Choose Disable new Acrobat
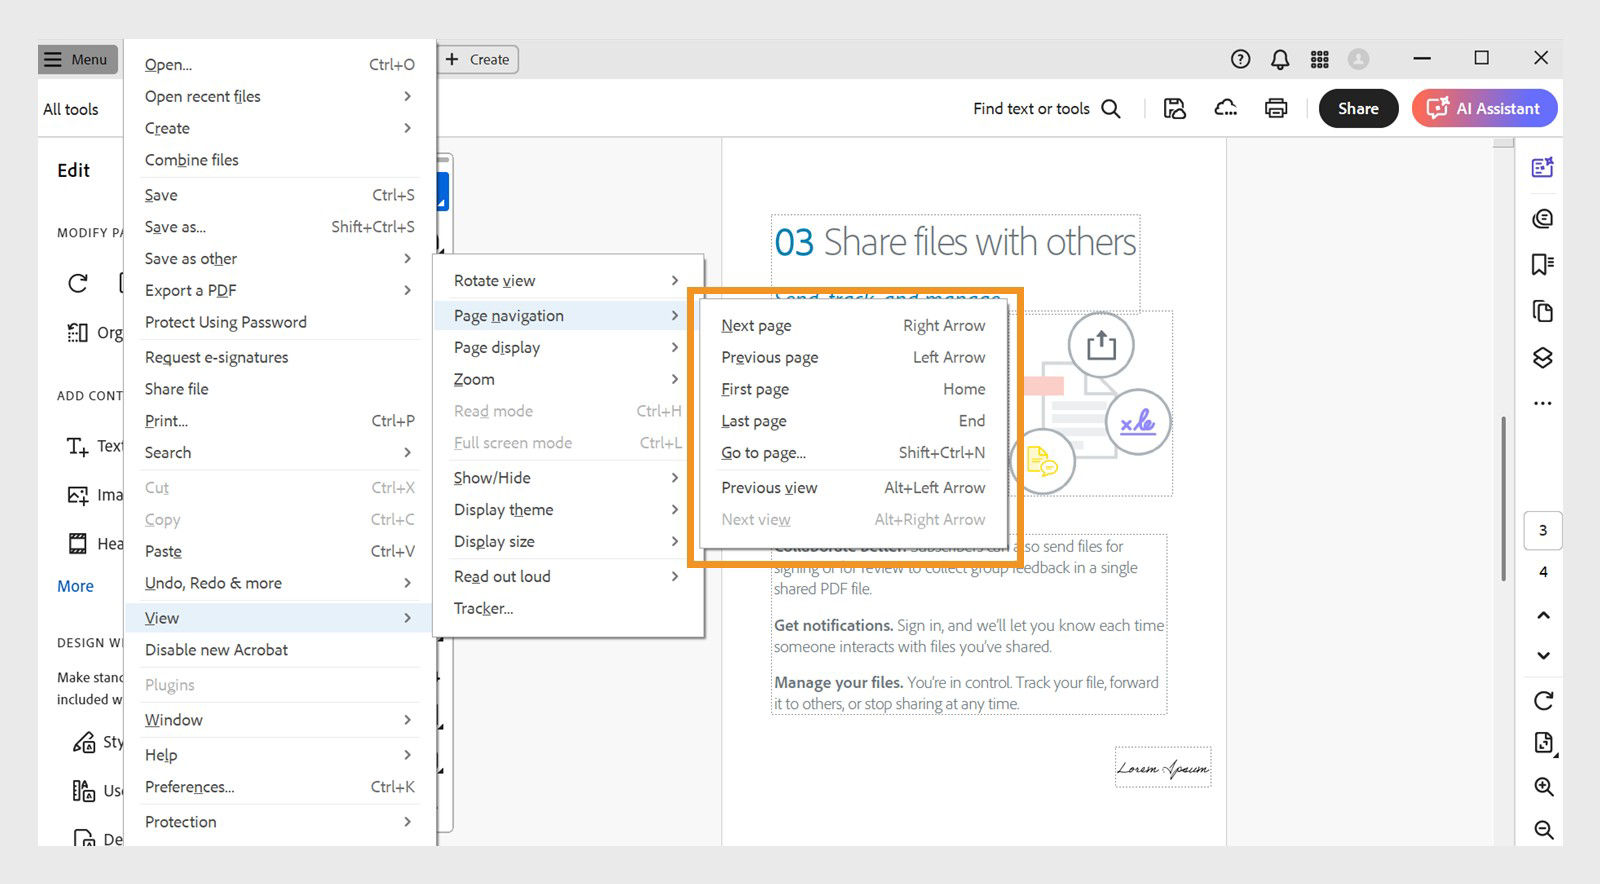The width and height of the screenshot is (1600, 884). click(x=279, y=650)
